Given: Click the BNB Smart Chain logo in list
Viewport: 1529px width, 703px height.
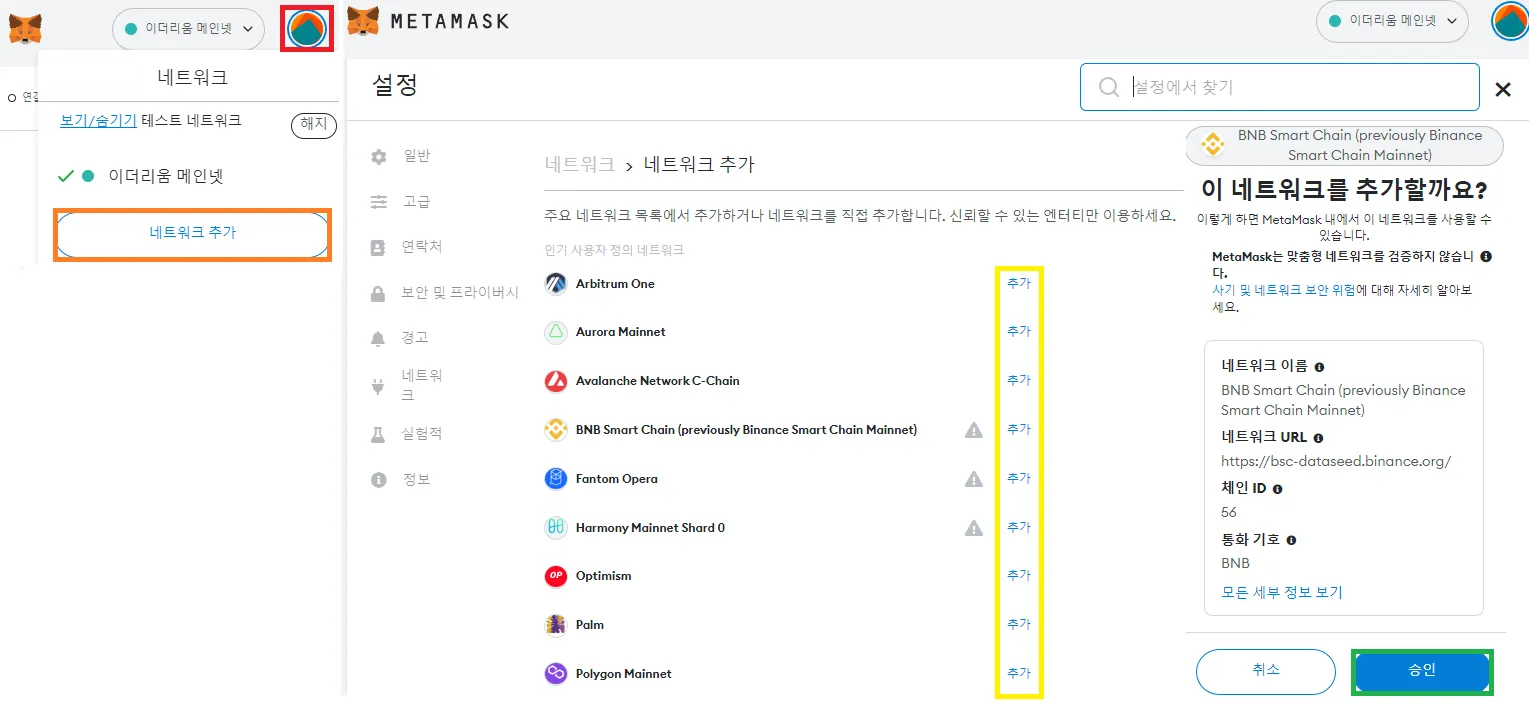Looking at the screenshot, I should (556, 430).
